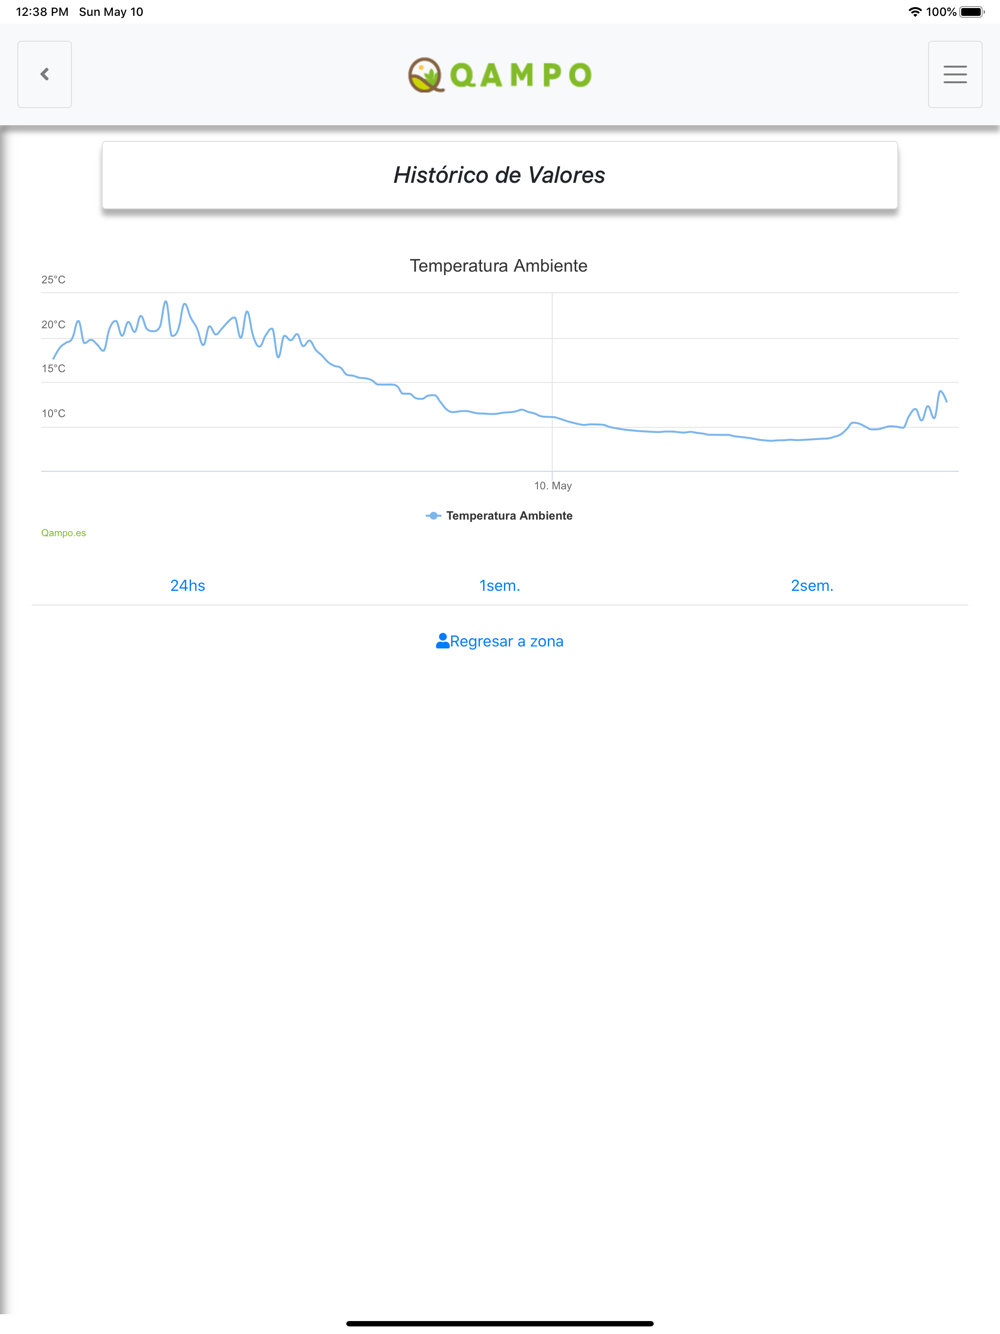Tap the Wi-Fi status icon
This screenshot has width=1000, height=1334.
coord(915,12)
